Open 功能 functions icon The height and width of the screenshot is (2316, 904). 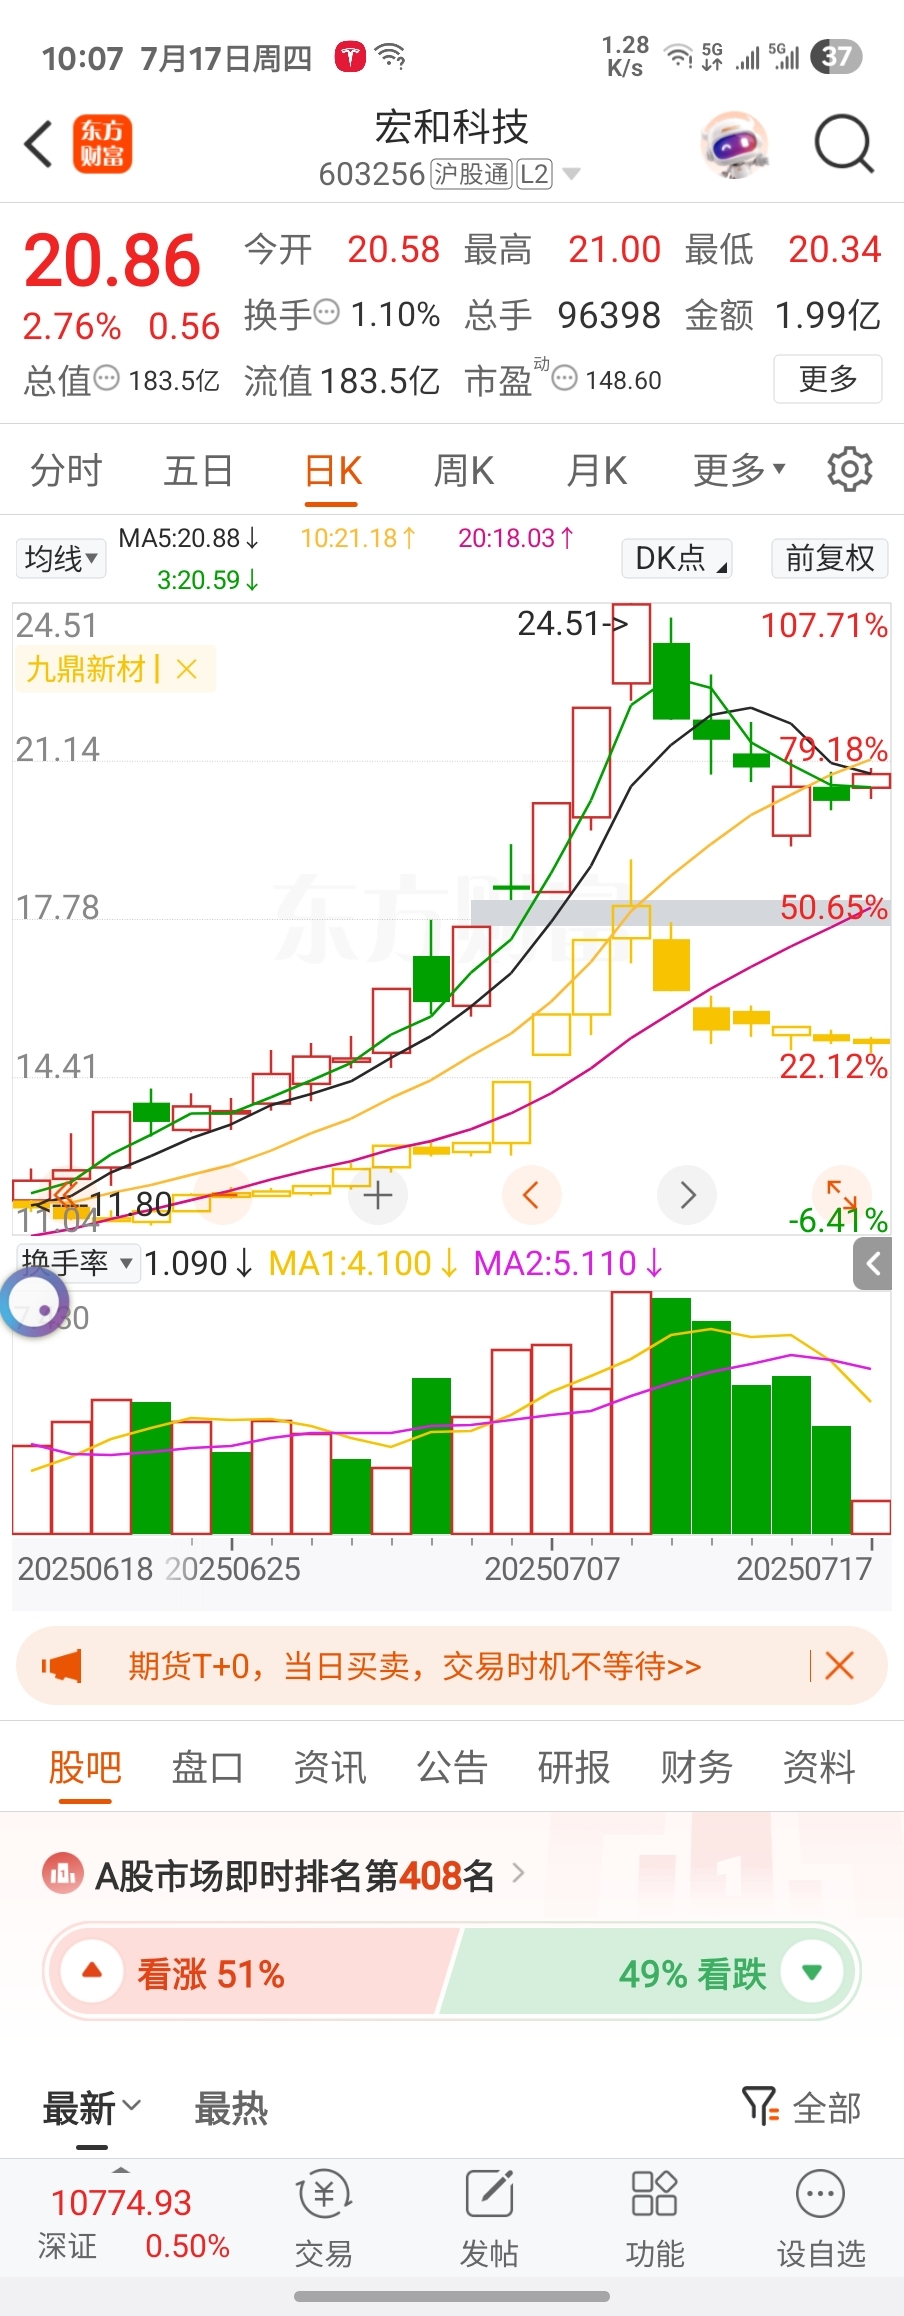pyautogui.click(x=655, y=2220)
